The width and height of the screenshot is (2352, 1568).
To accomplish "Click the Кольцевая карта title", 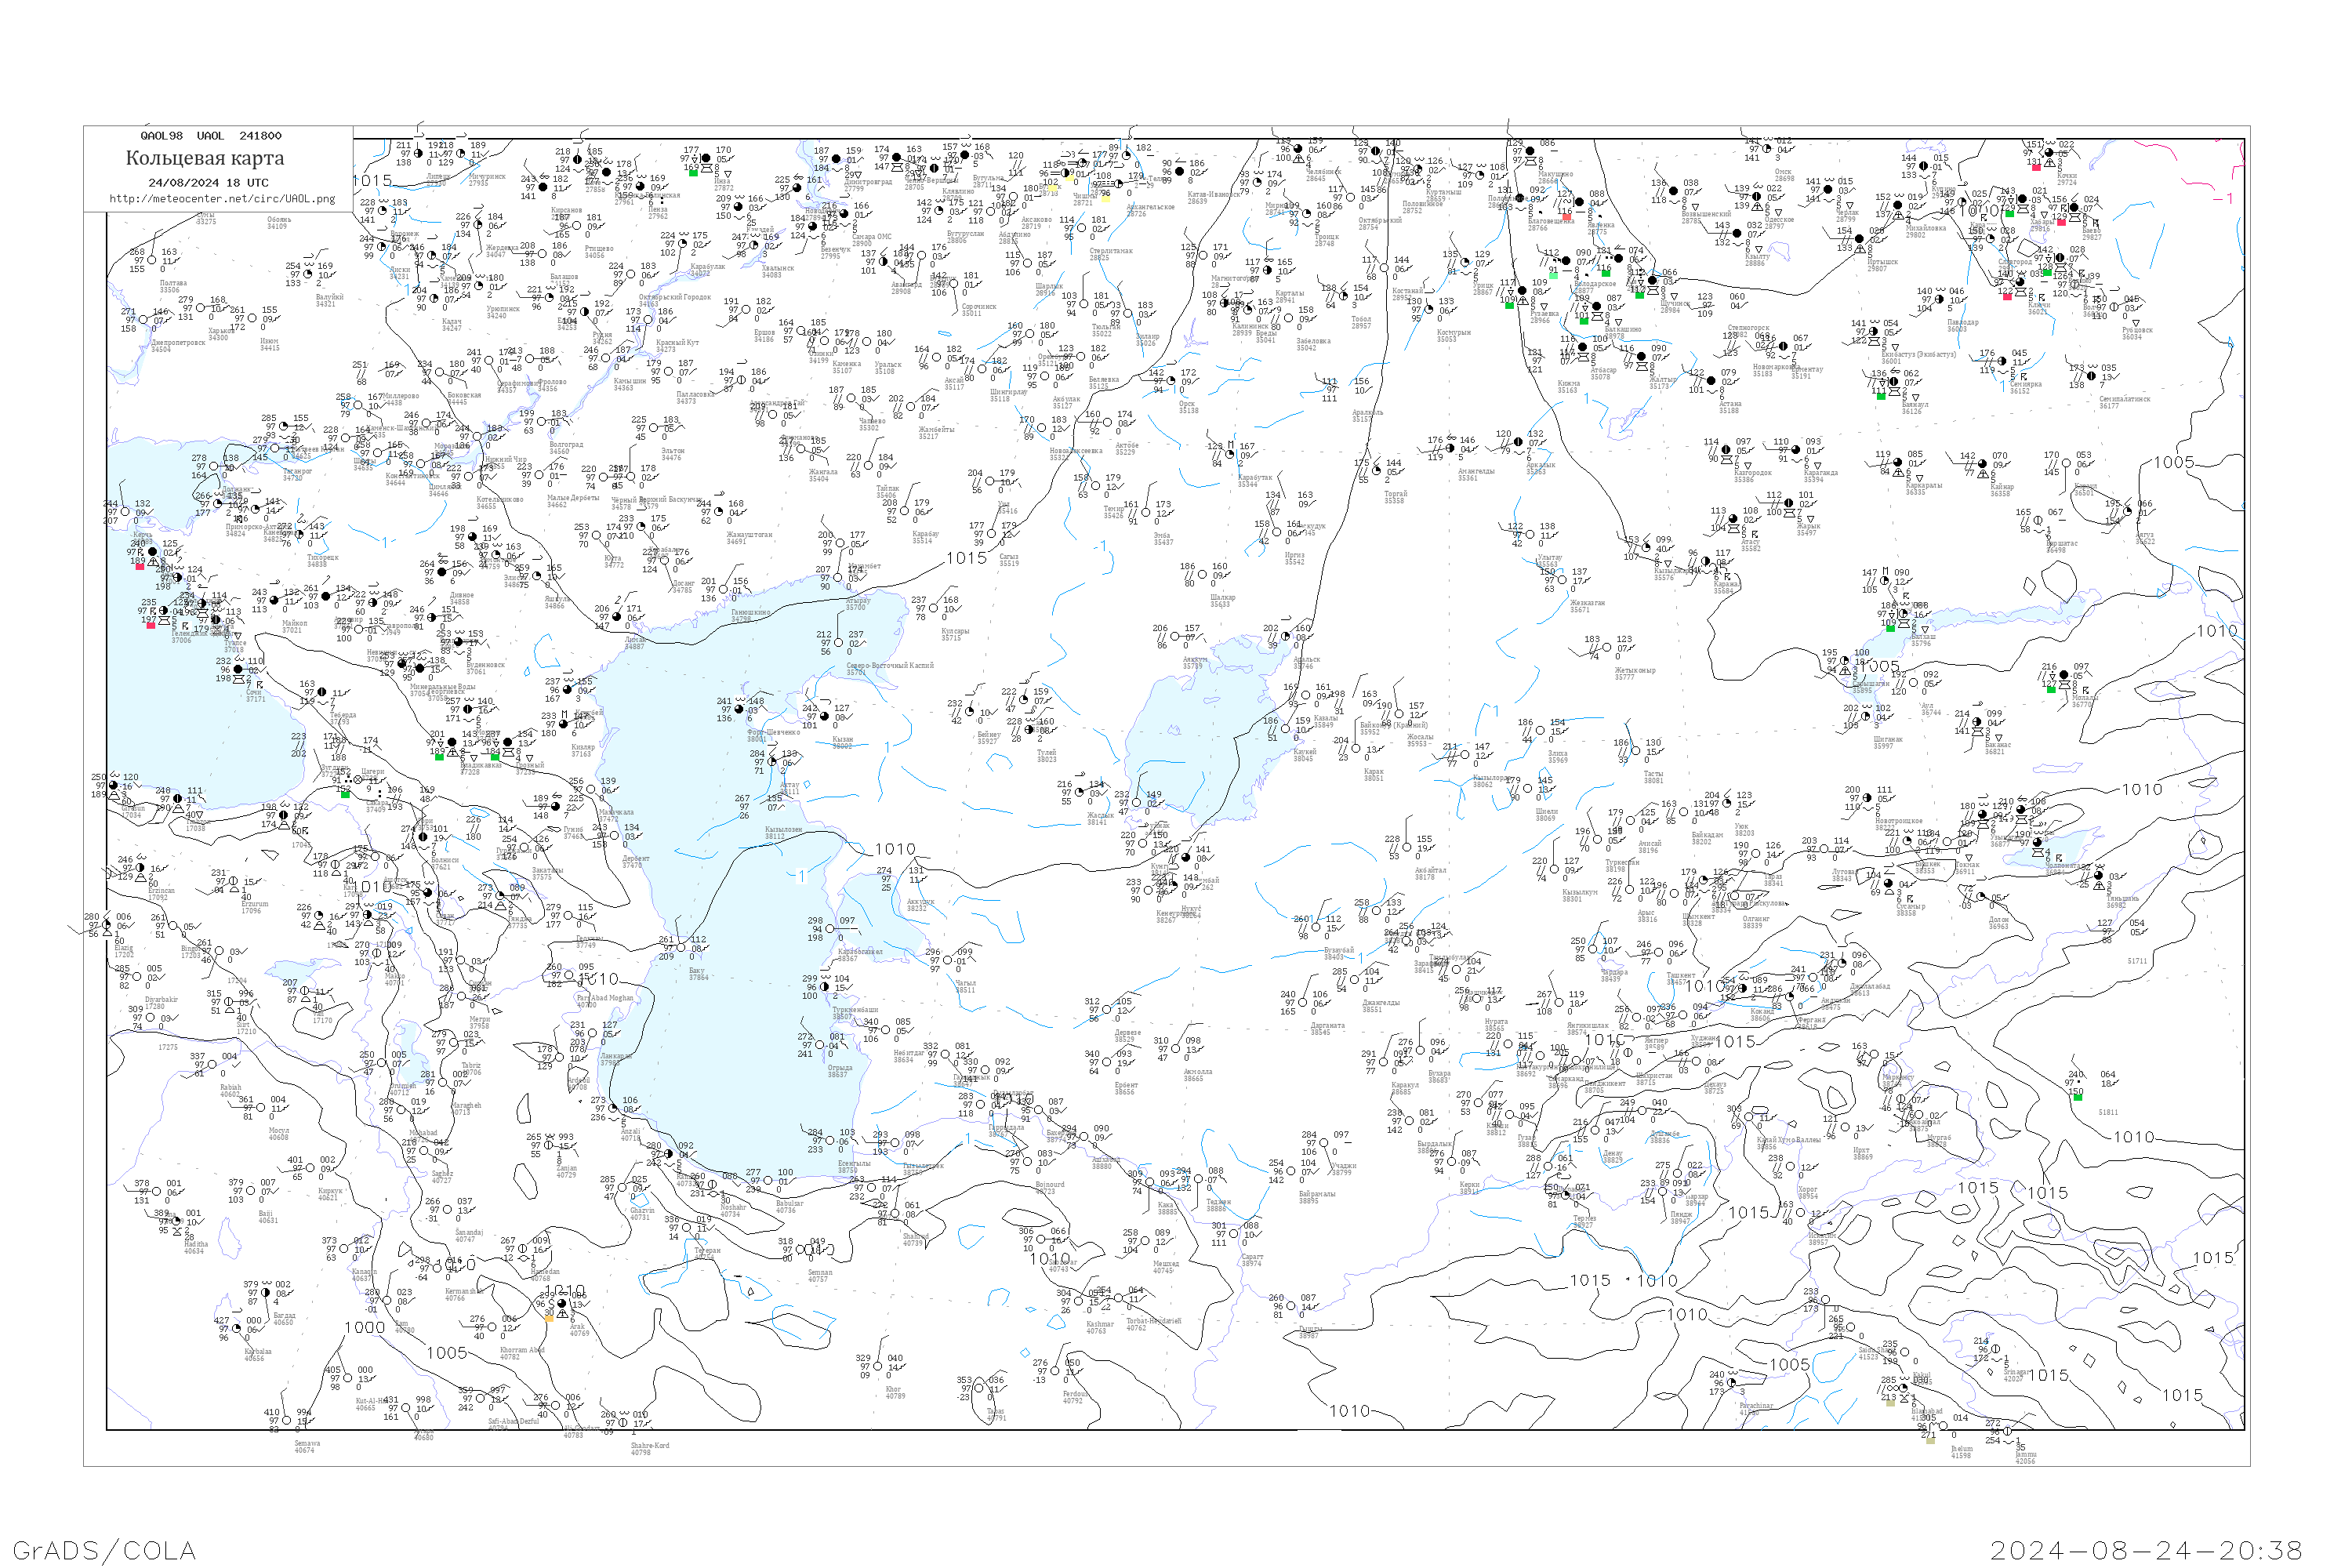I will pyautogui.click(x=204, y=158).
